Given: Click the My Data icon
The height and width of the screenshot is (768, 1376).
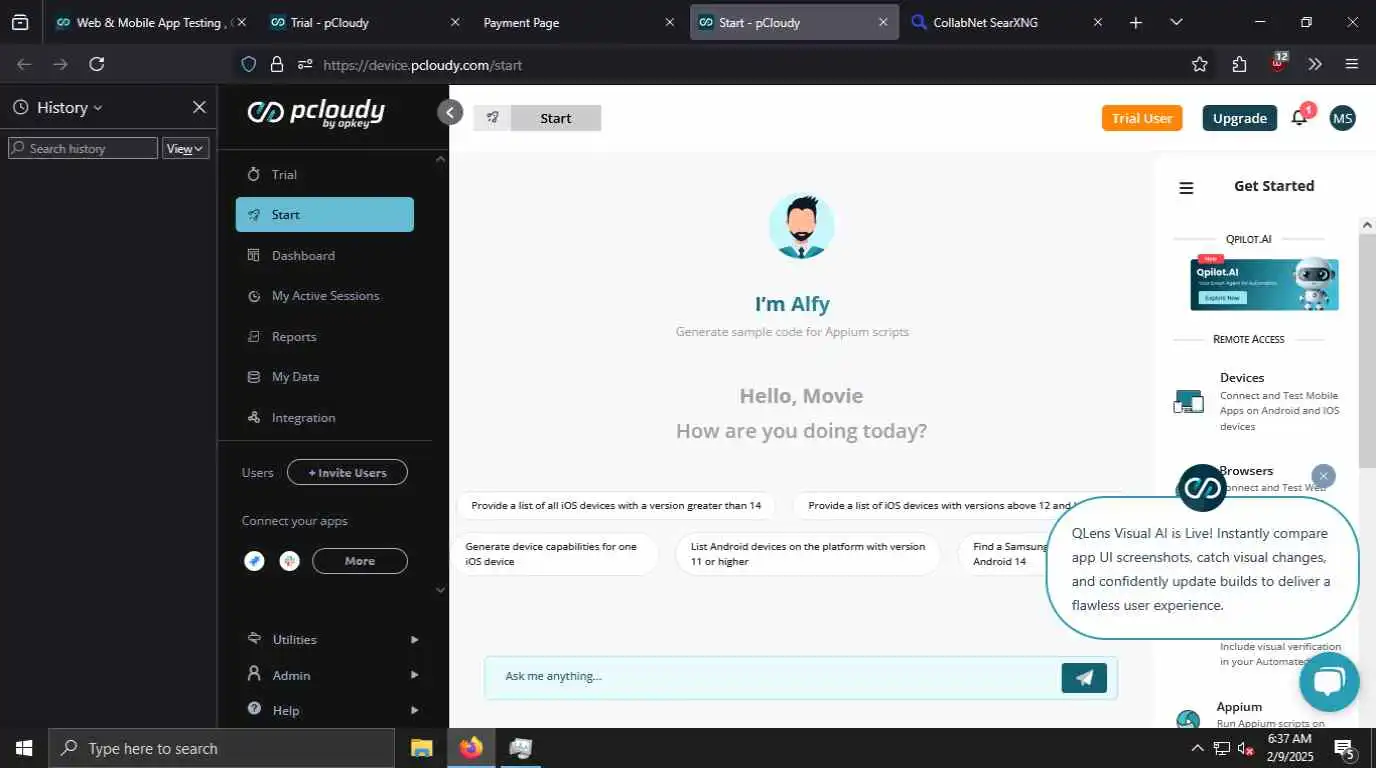Looking at the screenshot, I should [253, 377].
